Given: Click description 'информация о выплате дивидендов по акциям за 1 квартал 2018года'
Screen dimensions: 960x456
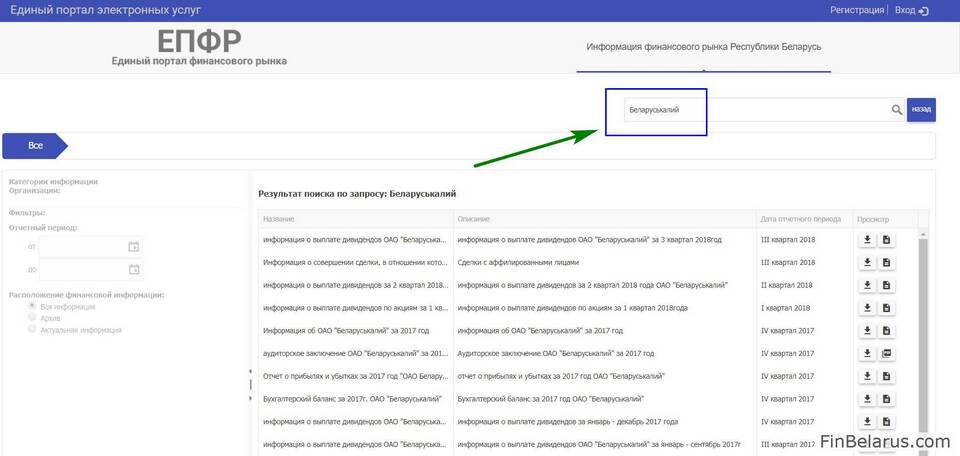Looking at the screenshot, I should click(572, 308).
